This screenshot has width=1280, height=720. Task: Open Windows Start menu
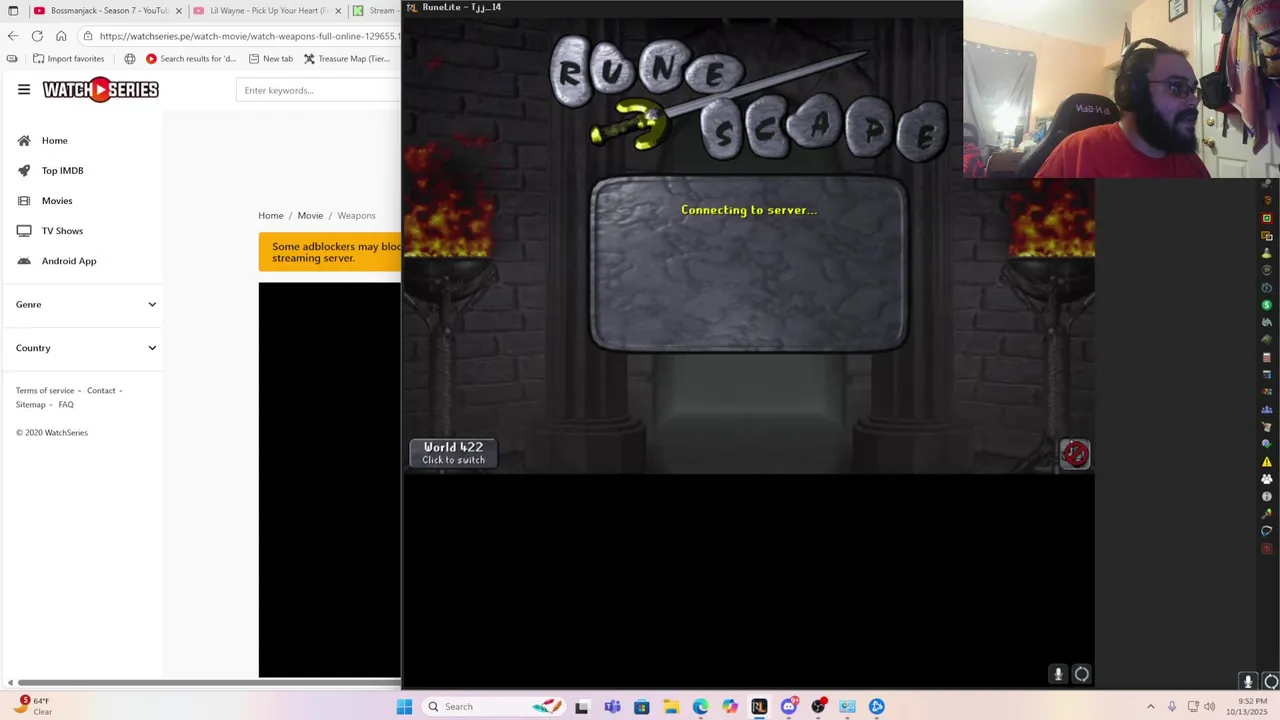(x=404, y=707)
